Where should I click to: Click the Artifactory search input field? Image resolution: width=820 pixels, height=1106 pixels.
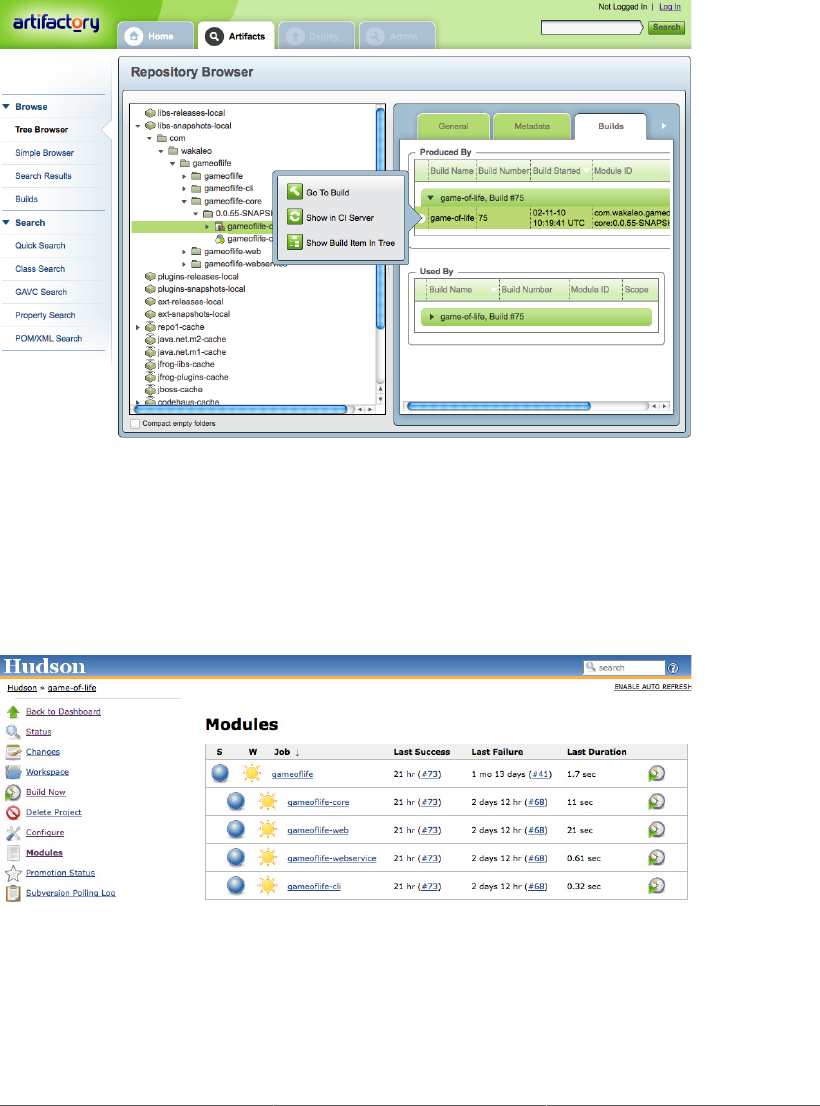click(592, 28)
